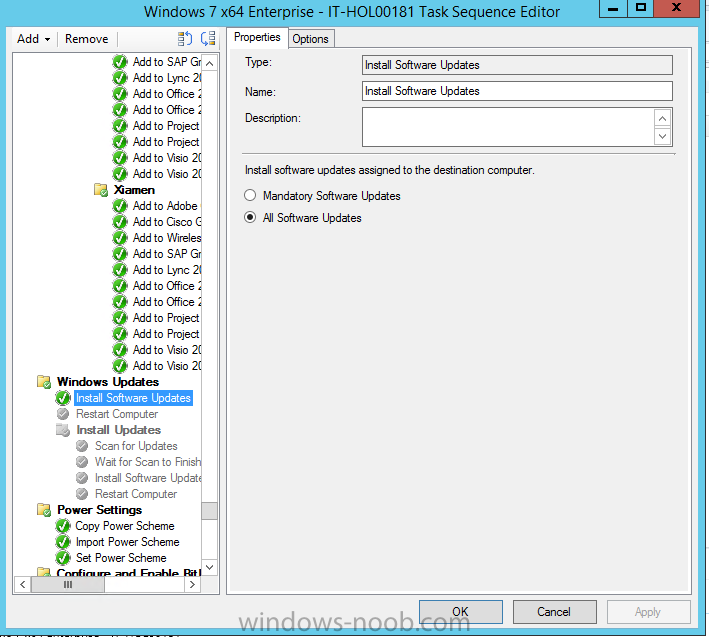Click green check beside Copy Power Scheme
Screen dimensions: 709x637
pyautogui.click(x=64, y=526)
